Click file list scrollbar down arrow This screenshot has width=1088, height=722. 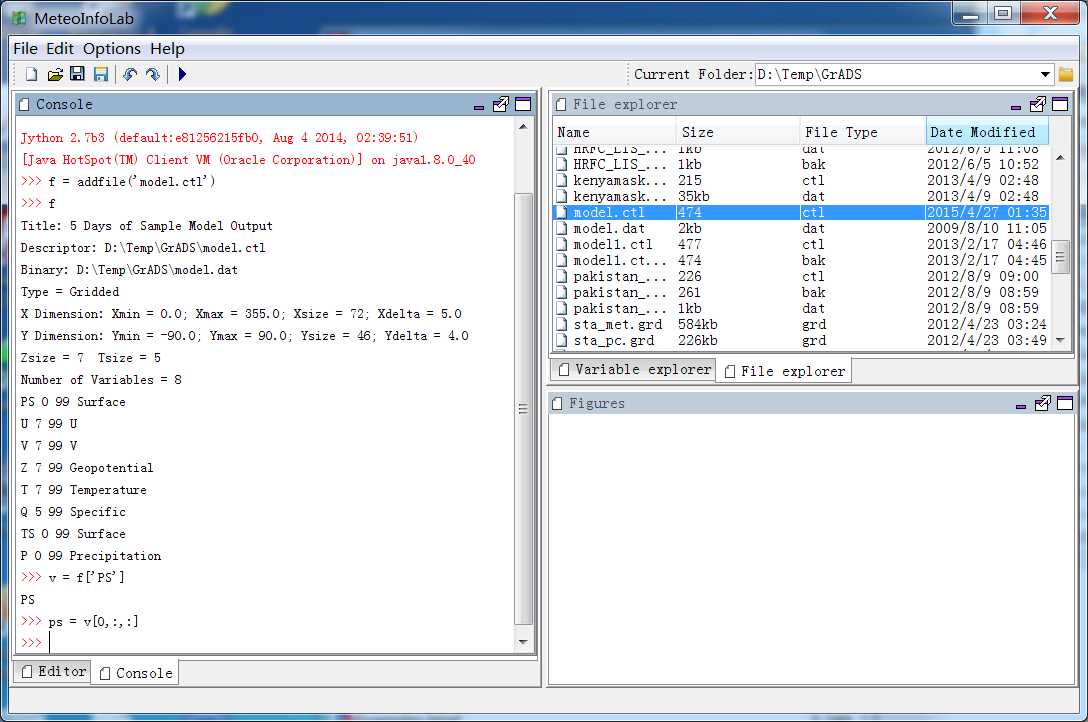1060,340
